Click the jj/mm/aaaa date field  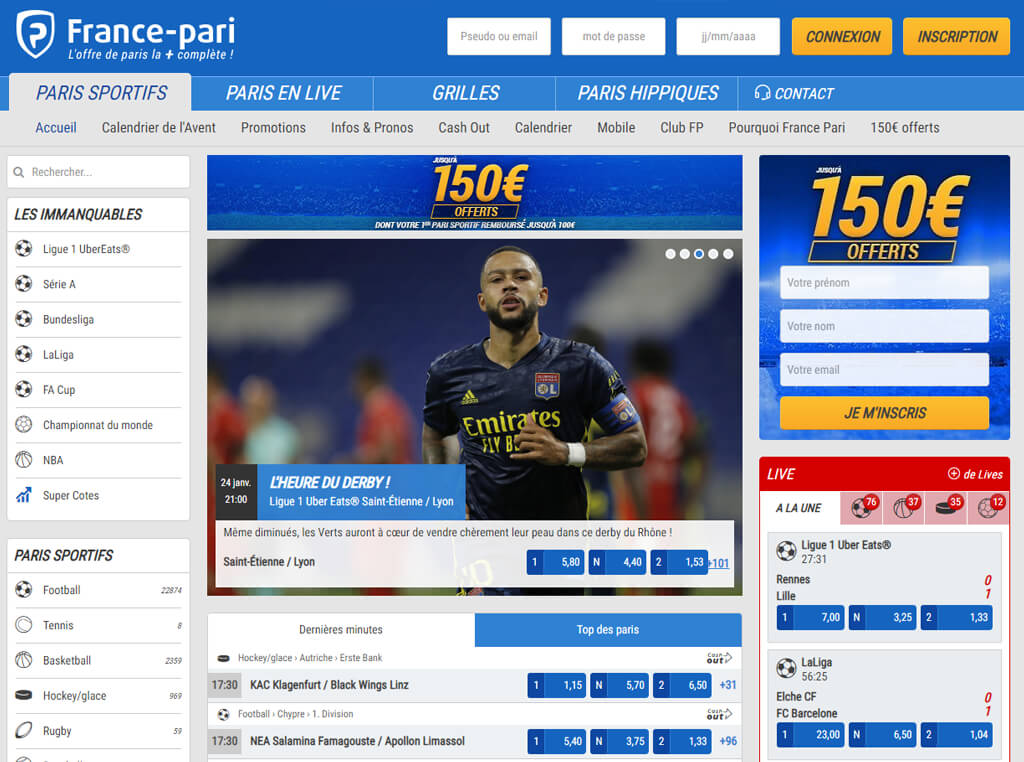[728, 37]
